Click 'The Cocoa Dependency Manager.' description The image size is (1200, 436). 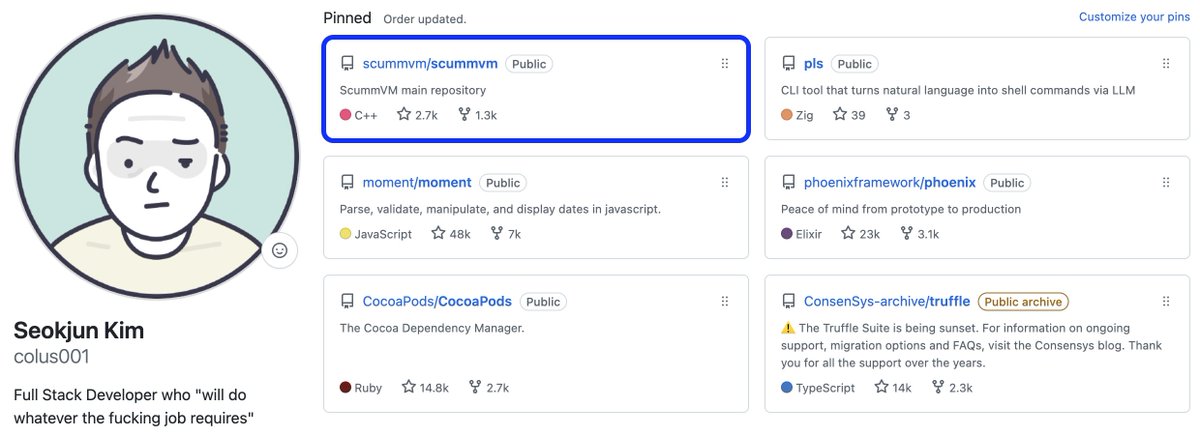coord(432,327)
